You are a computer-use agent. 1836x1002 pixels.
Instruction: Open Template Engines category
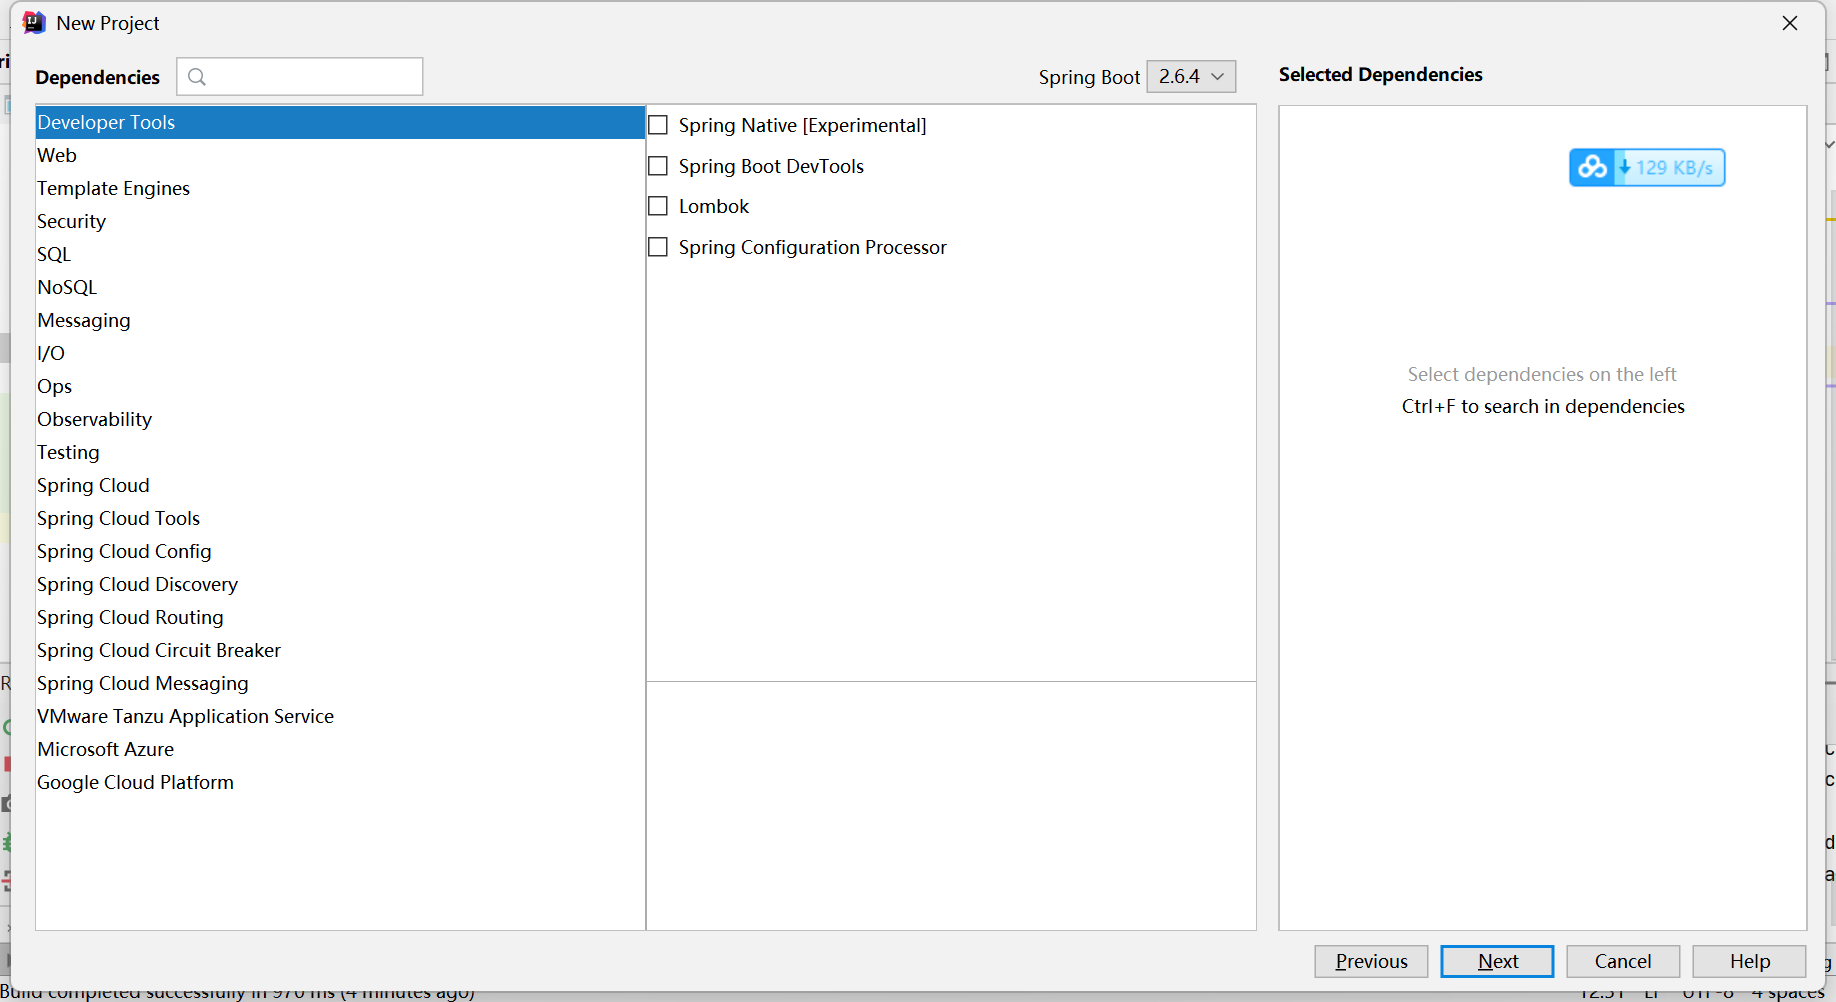point(340,188)
